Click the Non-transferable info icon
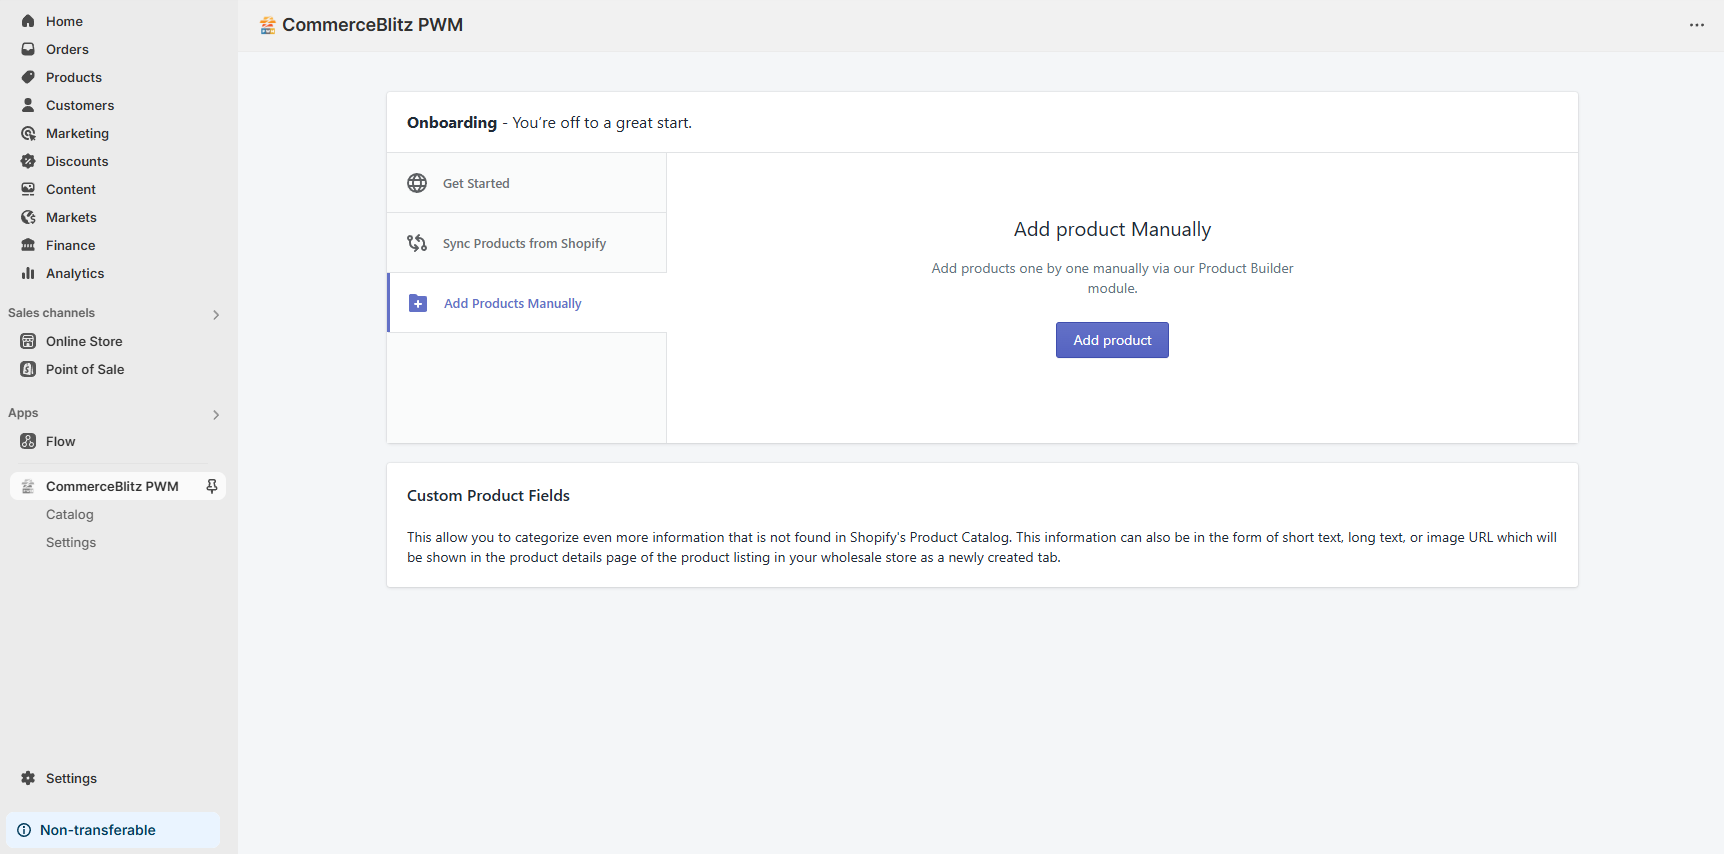This screenshot has height=854, width=1724. [24, 830]
